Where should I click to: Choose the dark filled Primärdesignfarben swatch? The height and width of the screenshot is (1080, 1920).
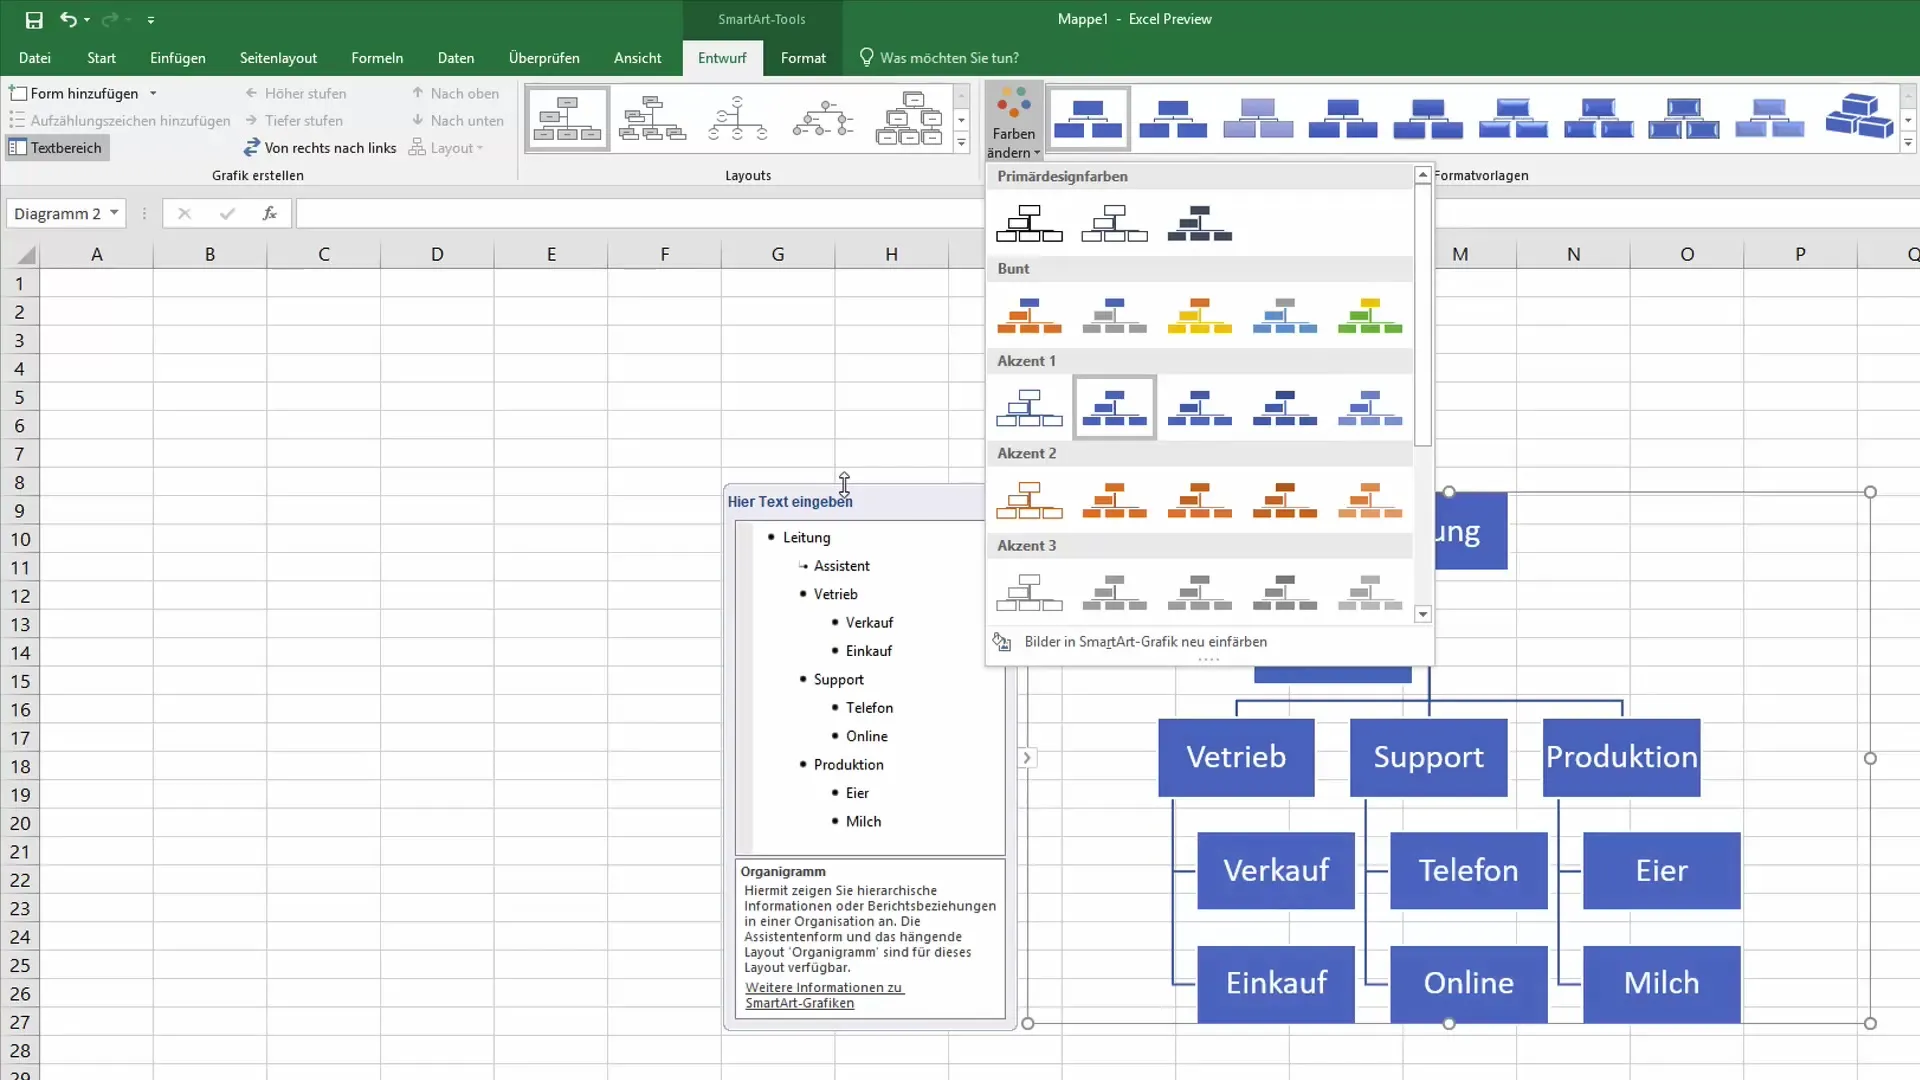[x=1200, y=223]
